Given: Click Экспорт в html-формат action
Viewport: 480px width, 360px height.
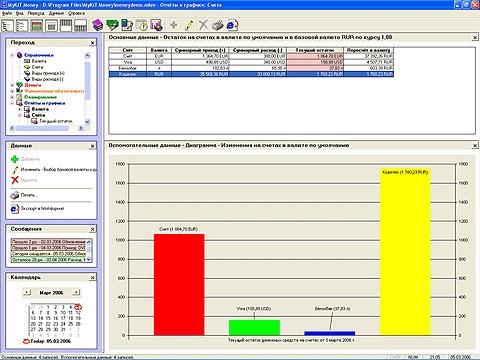Looking at the screenshot, I should point(37,209).
